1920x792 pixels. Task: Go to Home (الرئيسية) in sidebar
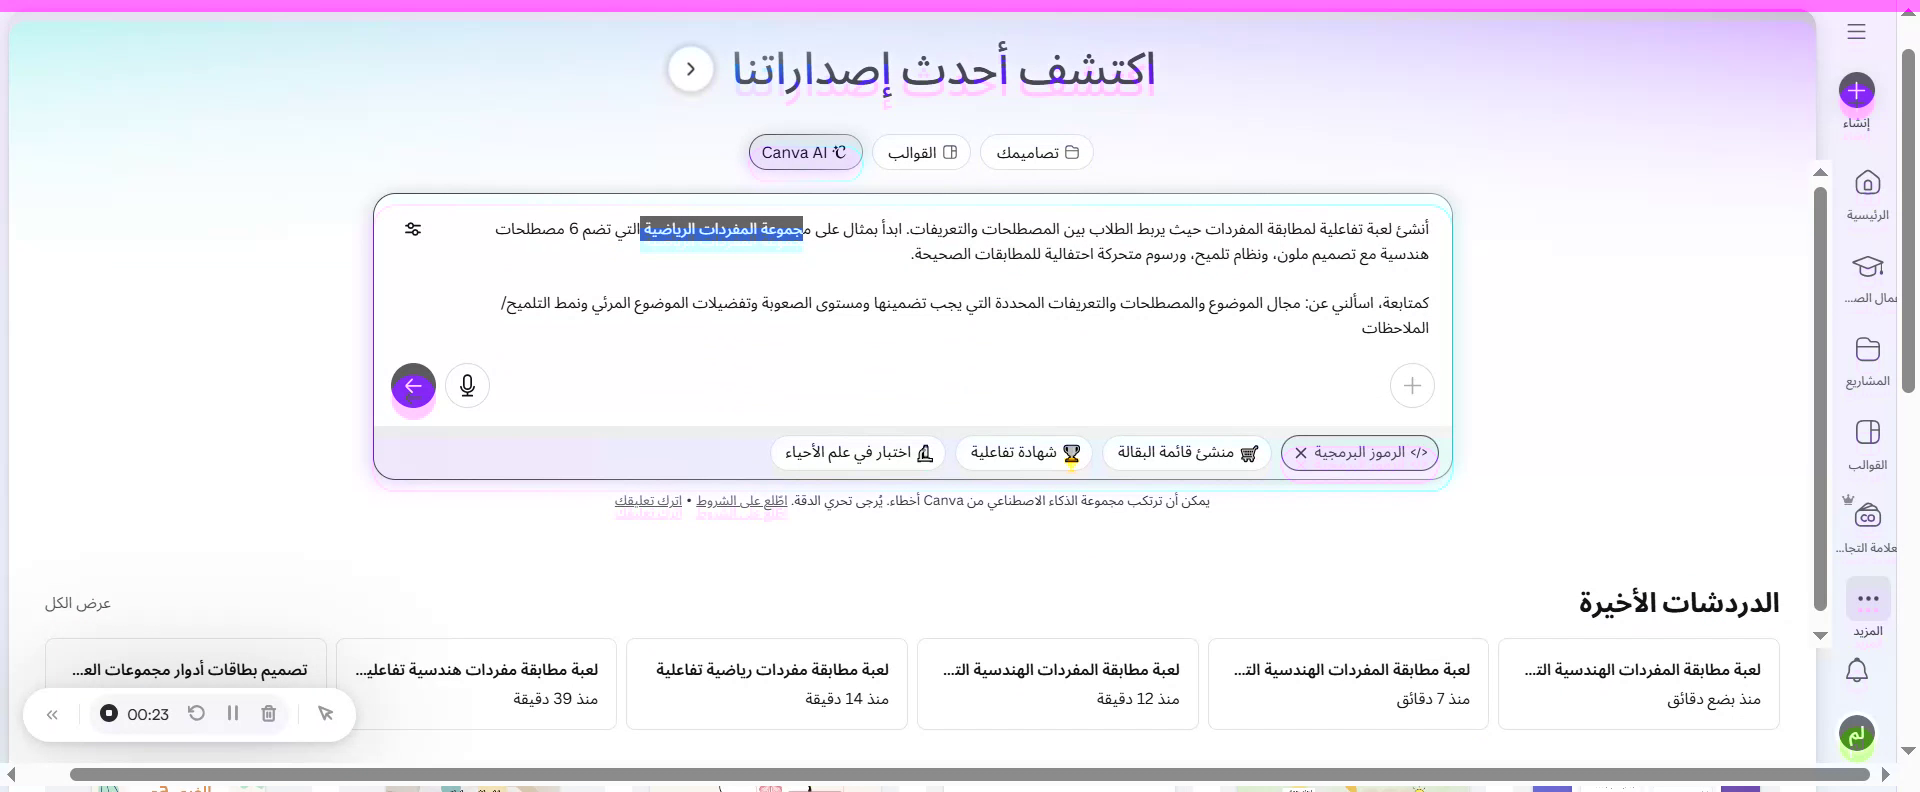pos(1867,195)
